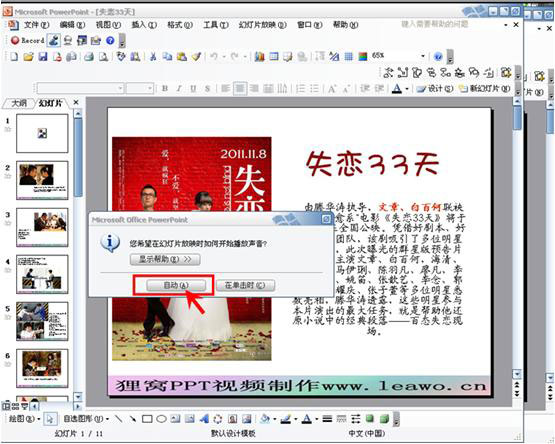This screenshot has width=555, height=444.
Task: Click the Copy icon
Action: pos(167,56)
